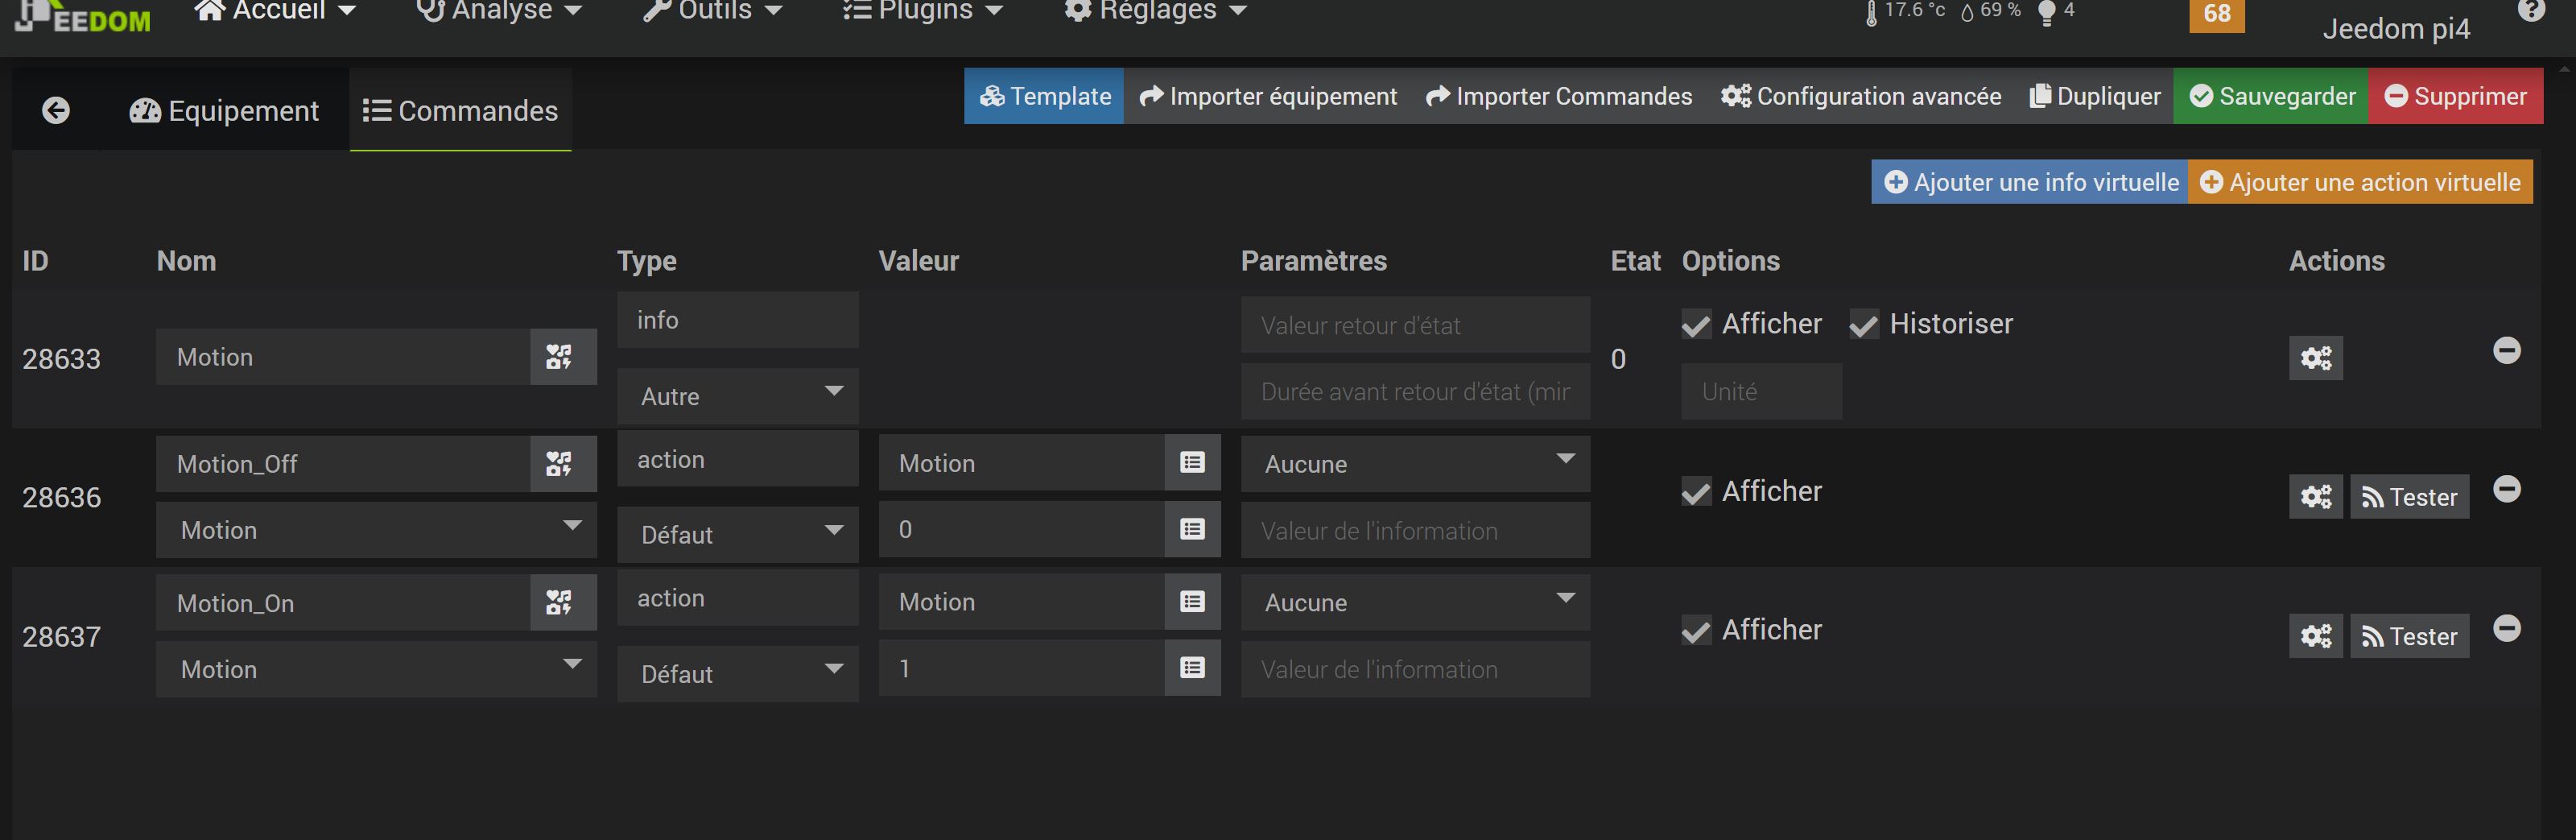Open advanced settings gears for Motion_On
Image resolution: width=2576 pixels, height=840 pixels.
point(2315,636)
